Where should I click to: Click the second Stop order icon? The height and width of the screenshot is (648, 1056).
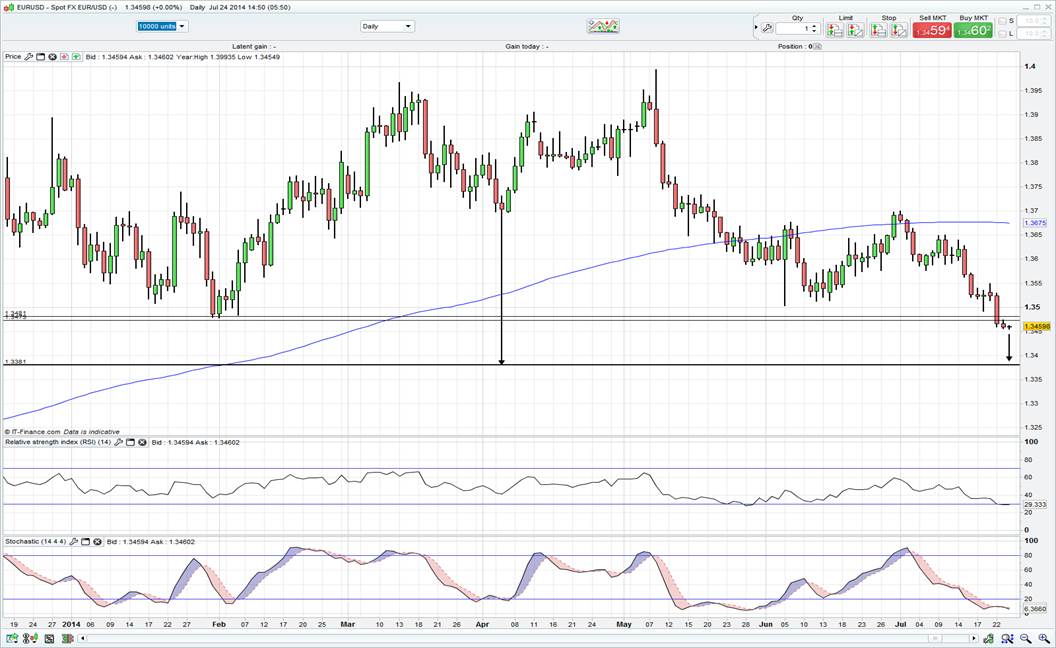897,30
